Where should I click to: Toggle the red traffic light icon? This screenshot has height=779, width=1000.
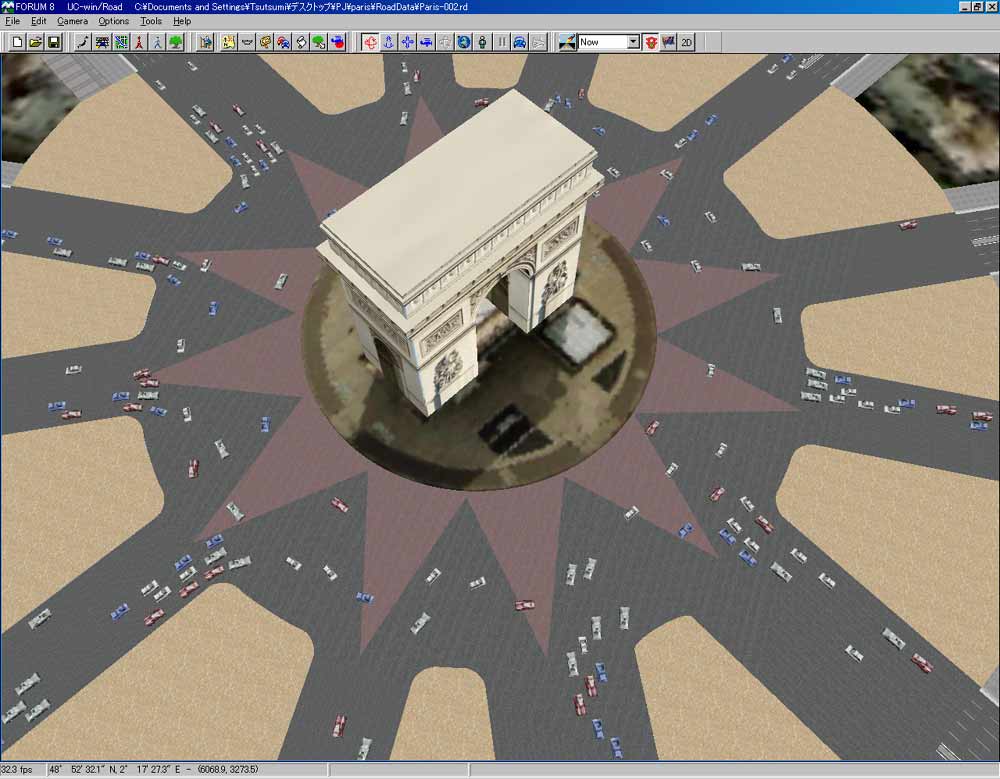651,42
